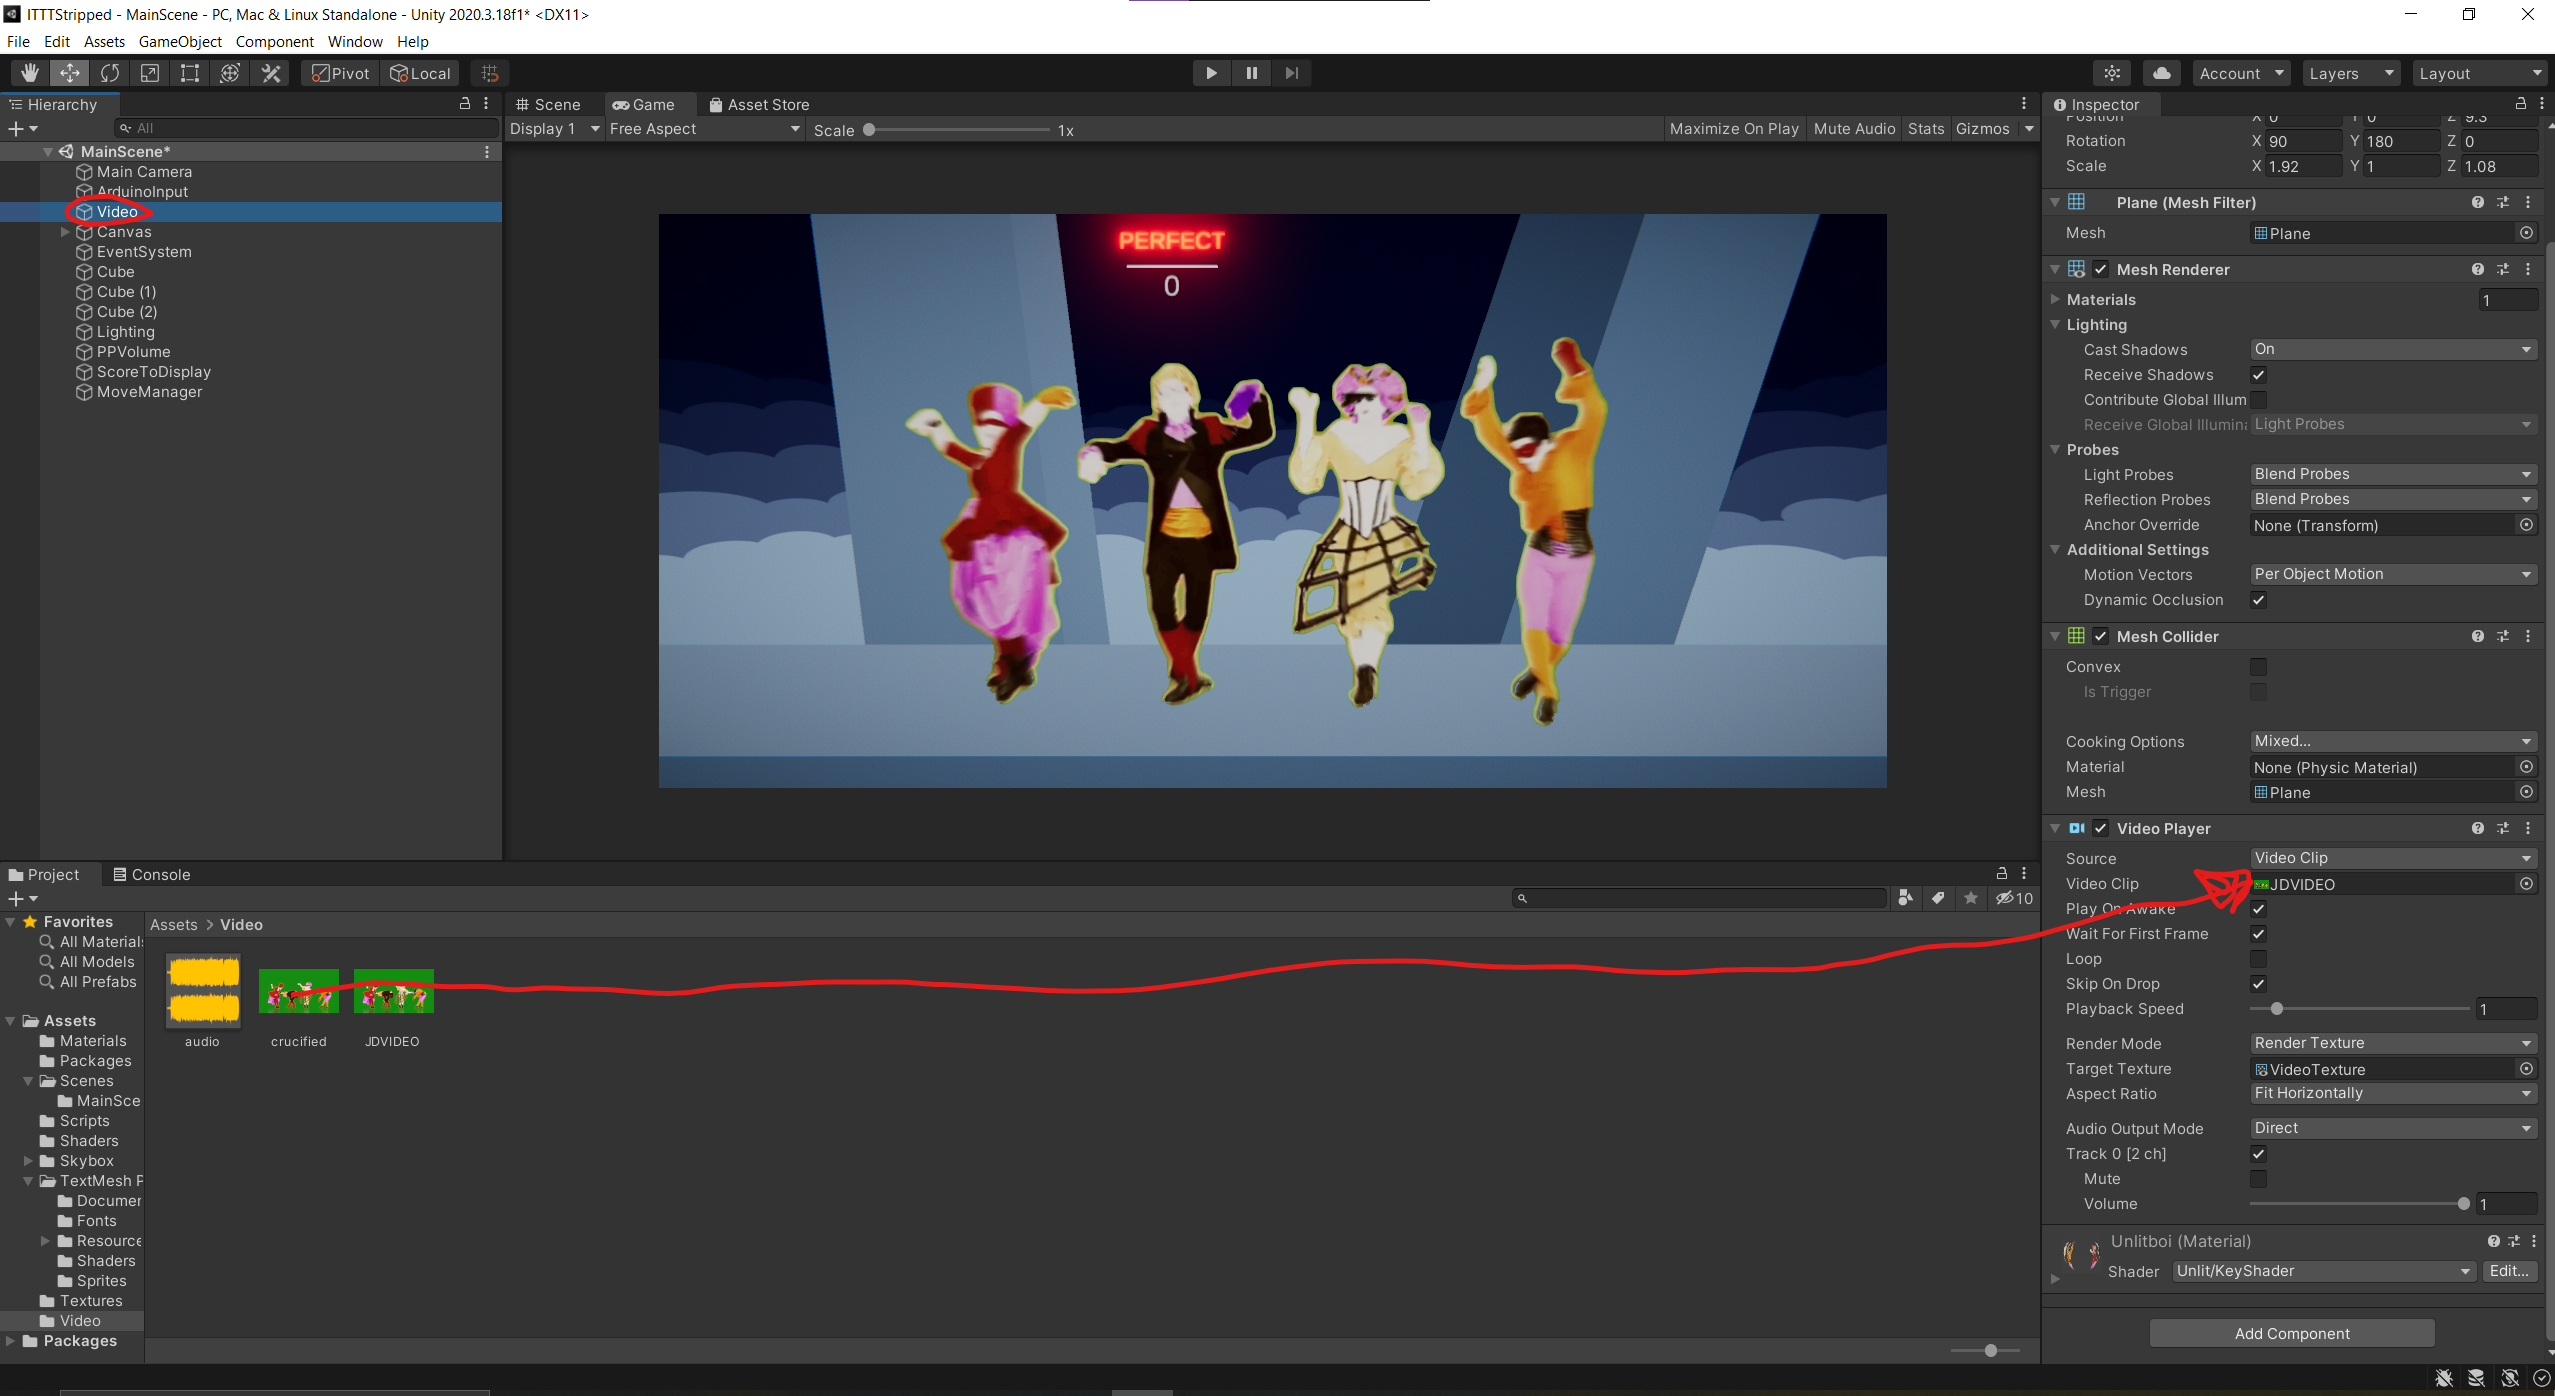The width and height of the screenshot is (2555, 1396).
Task: Disable Receive Shadows in Mesh Renderer
Action: click(x=2259, y=375)
